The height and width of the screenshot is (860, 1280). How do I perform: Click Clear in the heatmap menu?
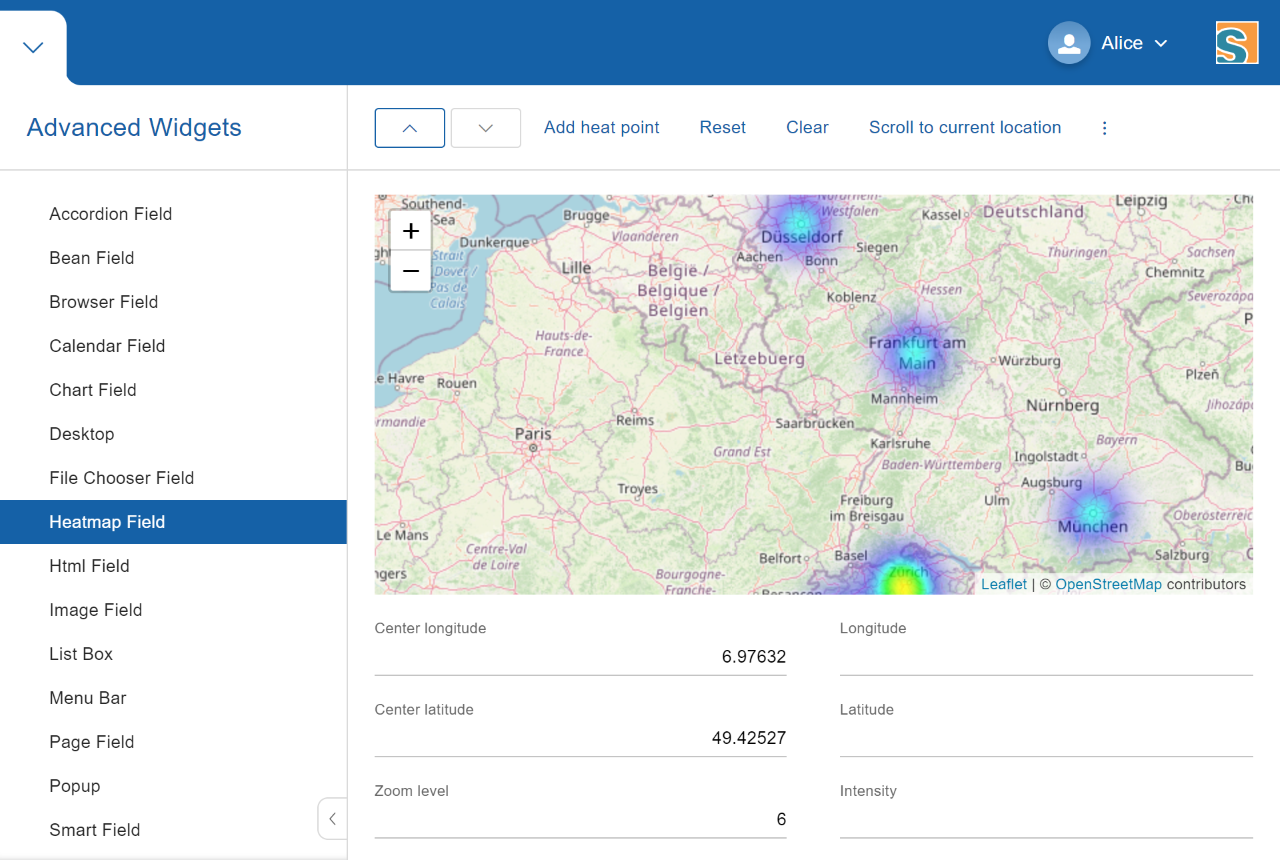point(807,128)
